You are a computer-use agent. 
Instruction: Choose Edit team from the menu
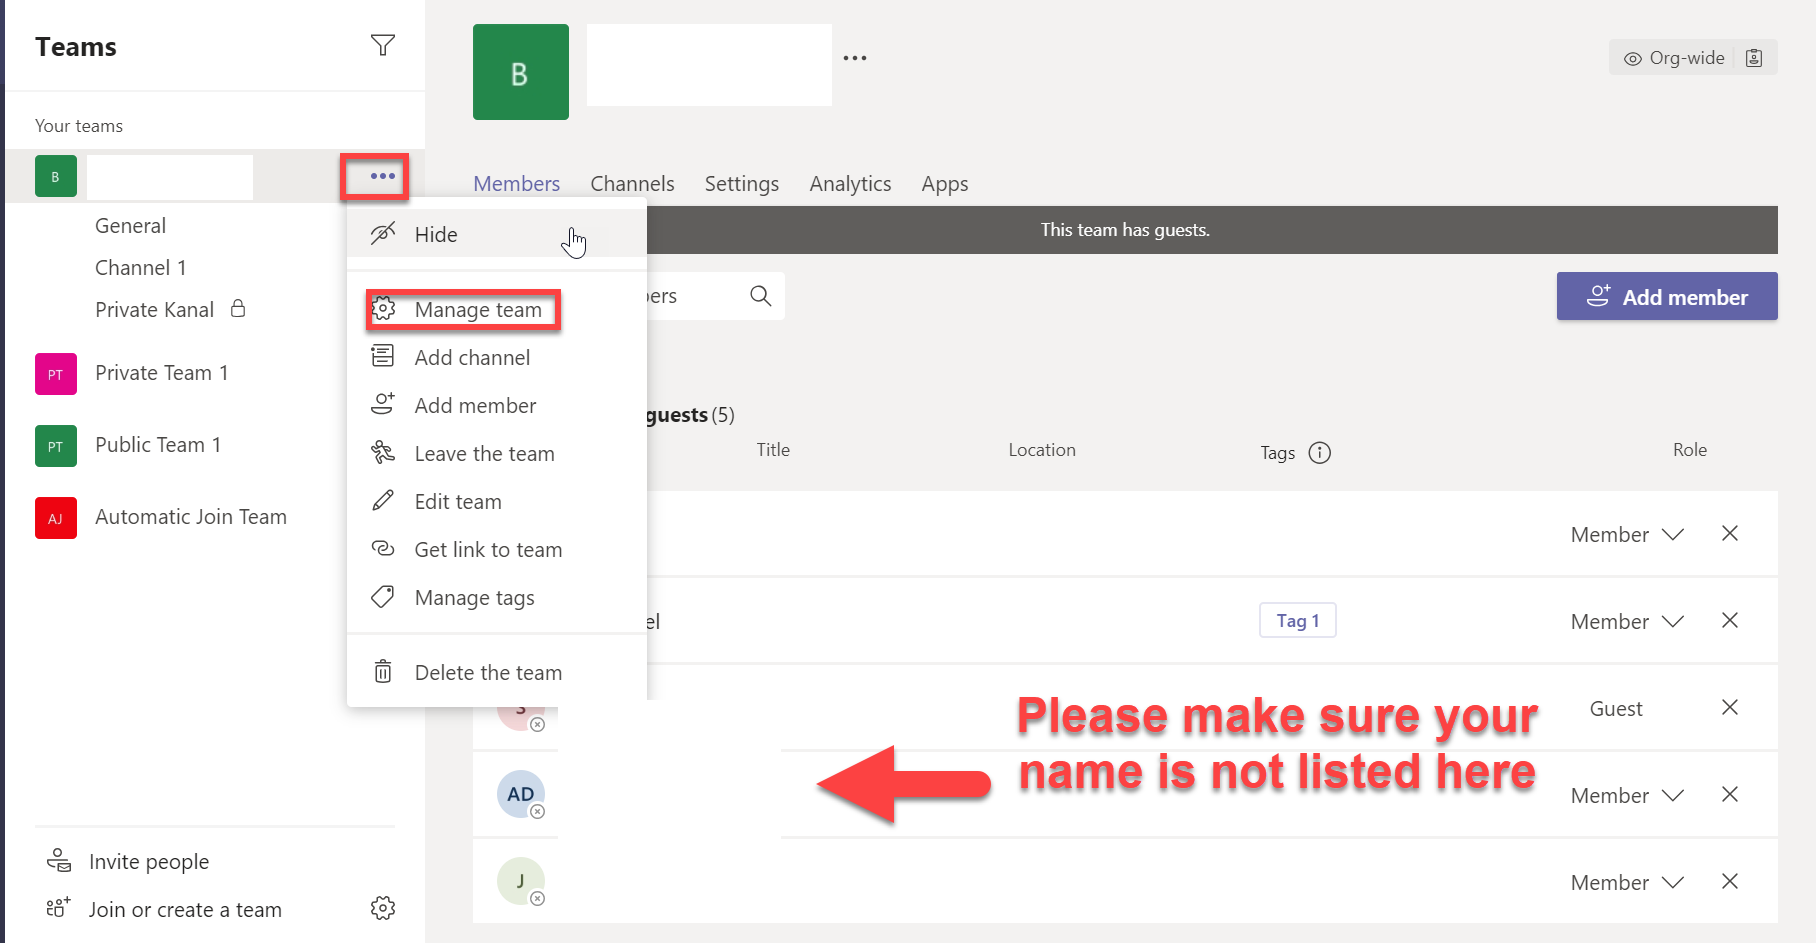496,502
